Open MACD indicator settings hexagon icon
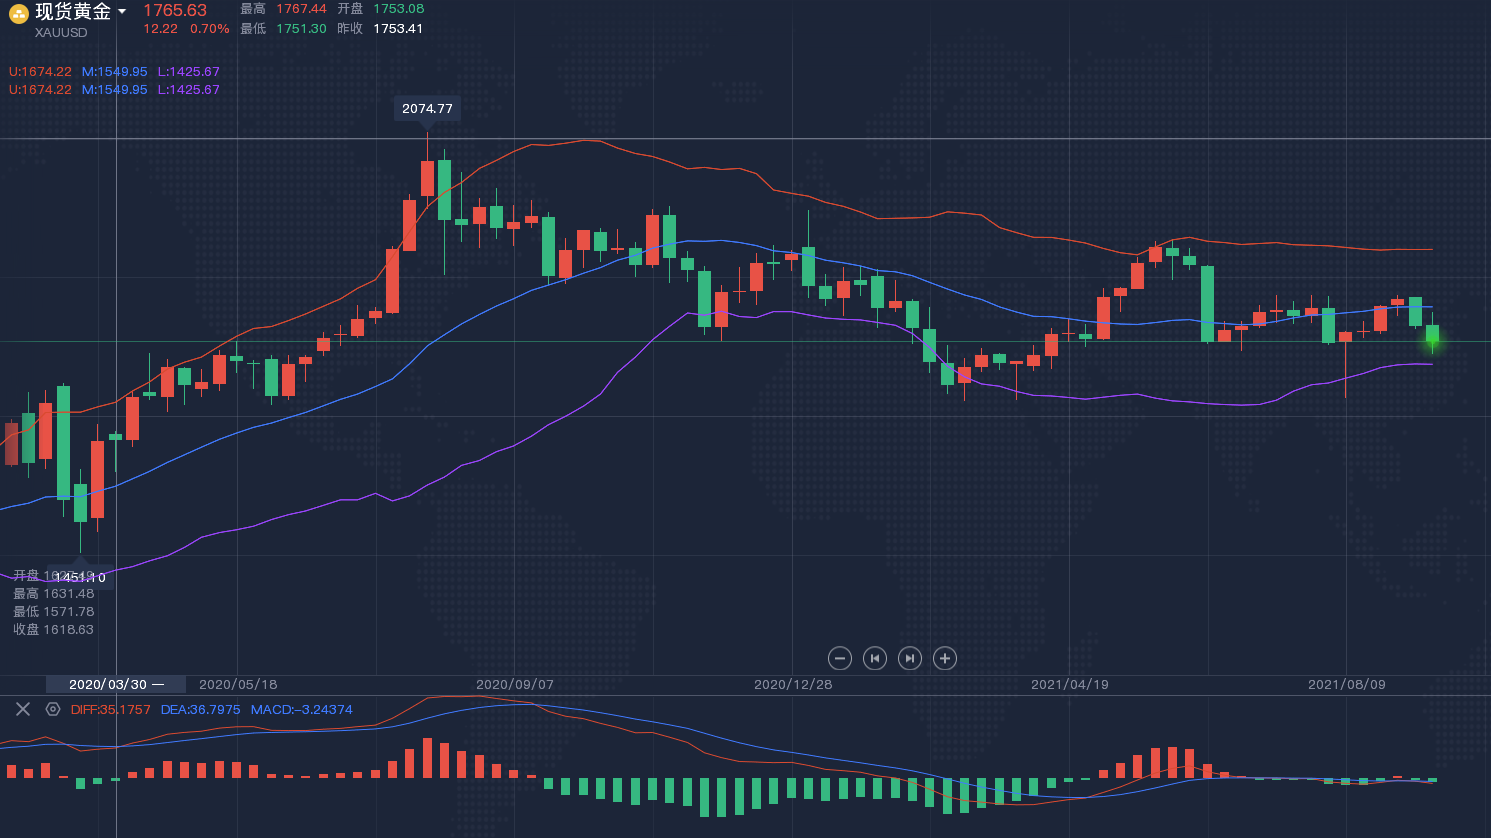This screenshot has width=1491, height=838. tap(53, 709)
